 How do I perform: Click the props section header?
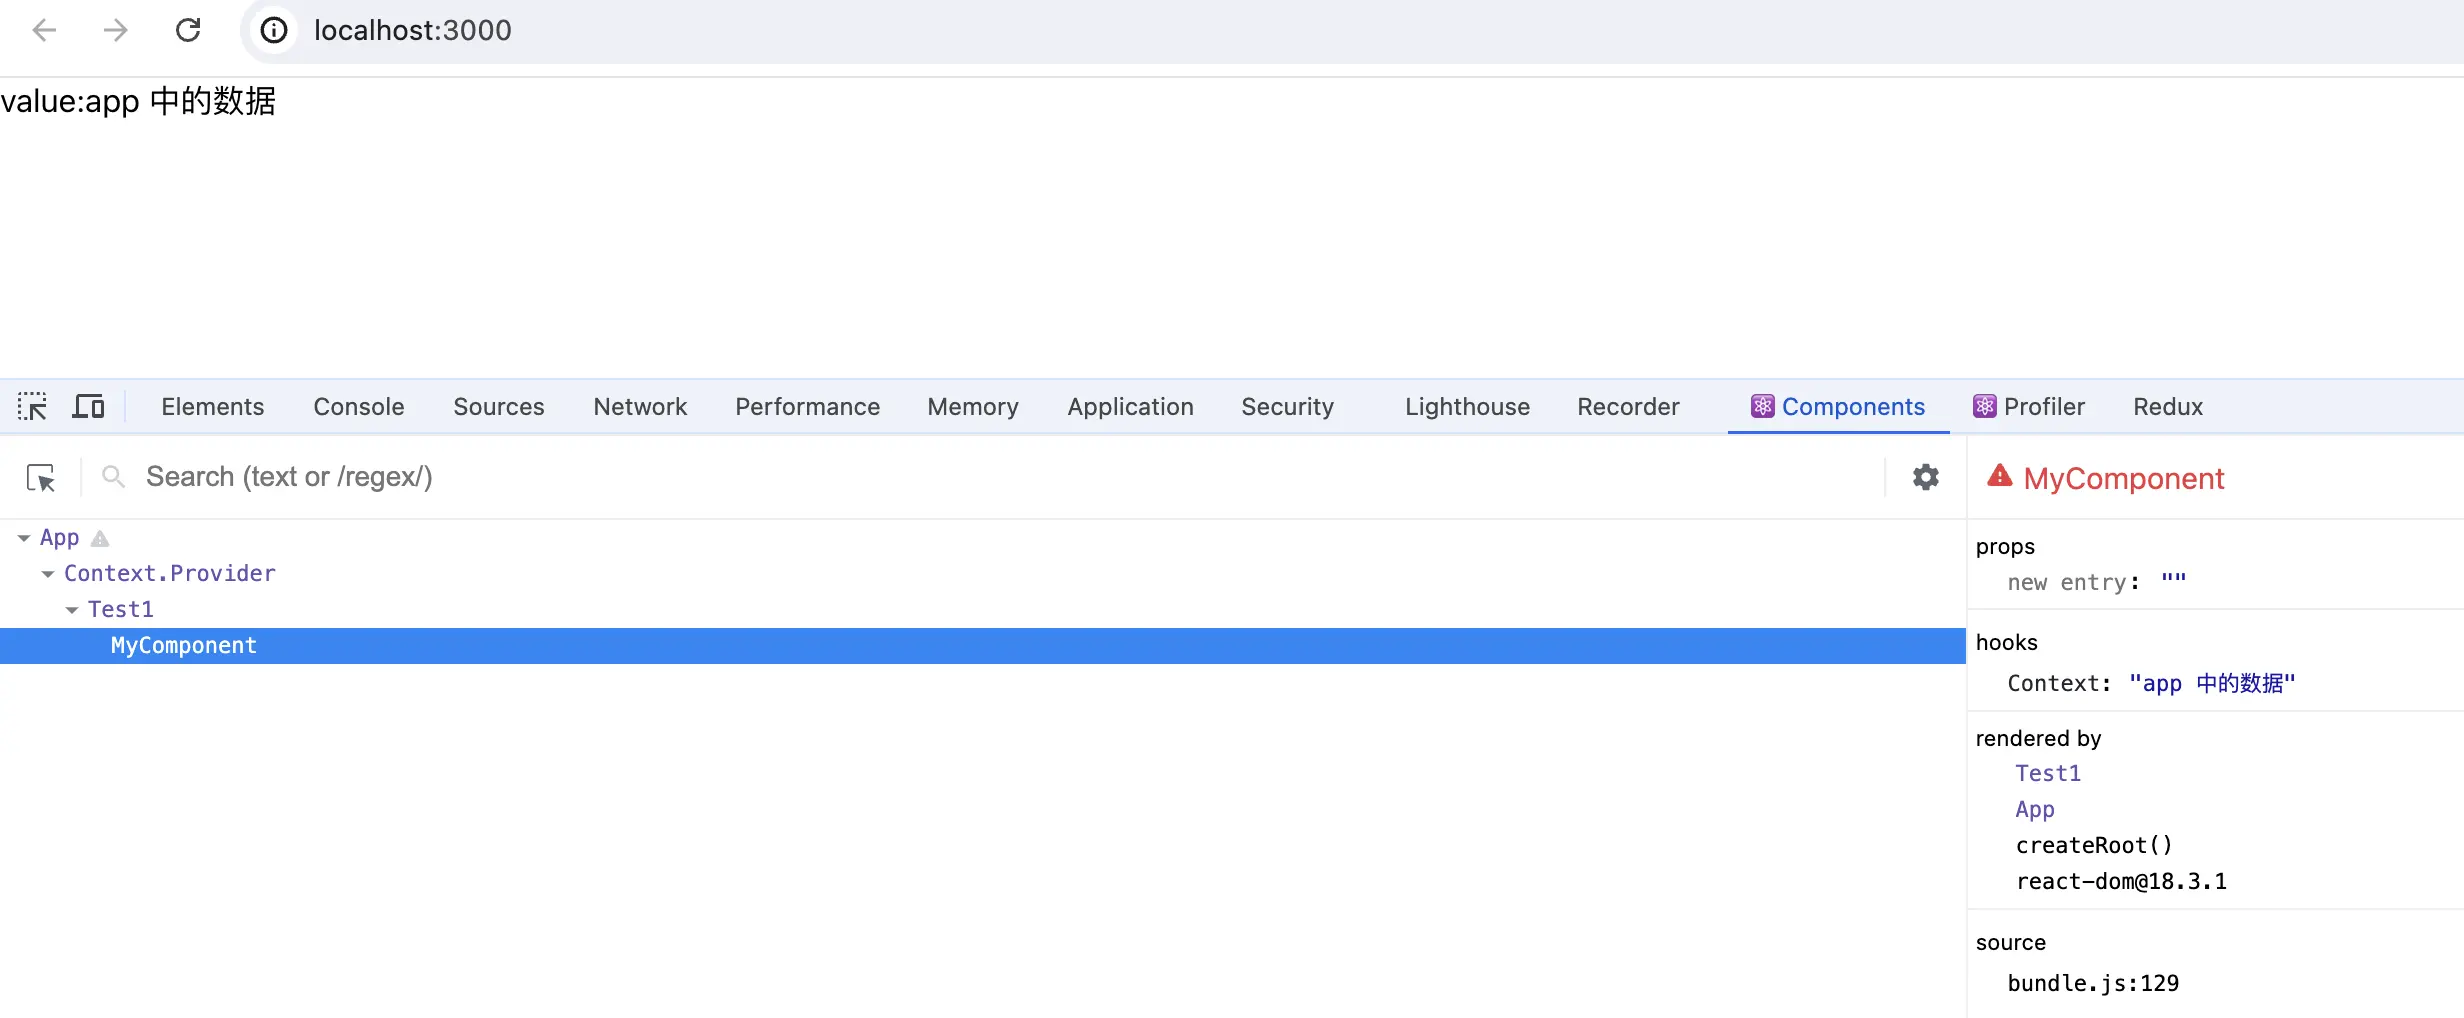coord(2005,547)
